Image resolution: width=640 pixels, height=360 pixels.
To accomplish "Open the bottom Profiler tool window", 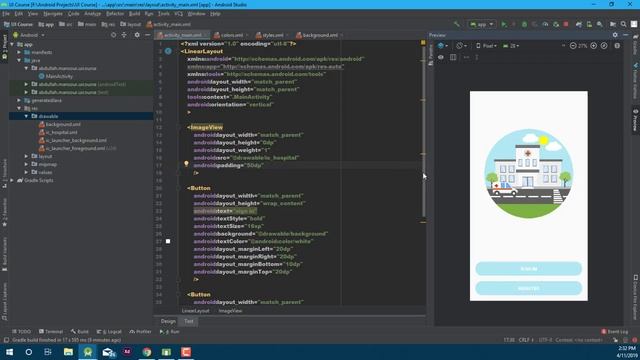I will [140, 331].
